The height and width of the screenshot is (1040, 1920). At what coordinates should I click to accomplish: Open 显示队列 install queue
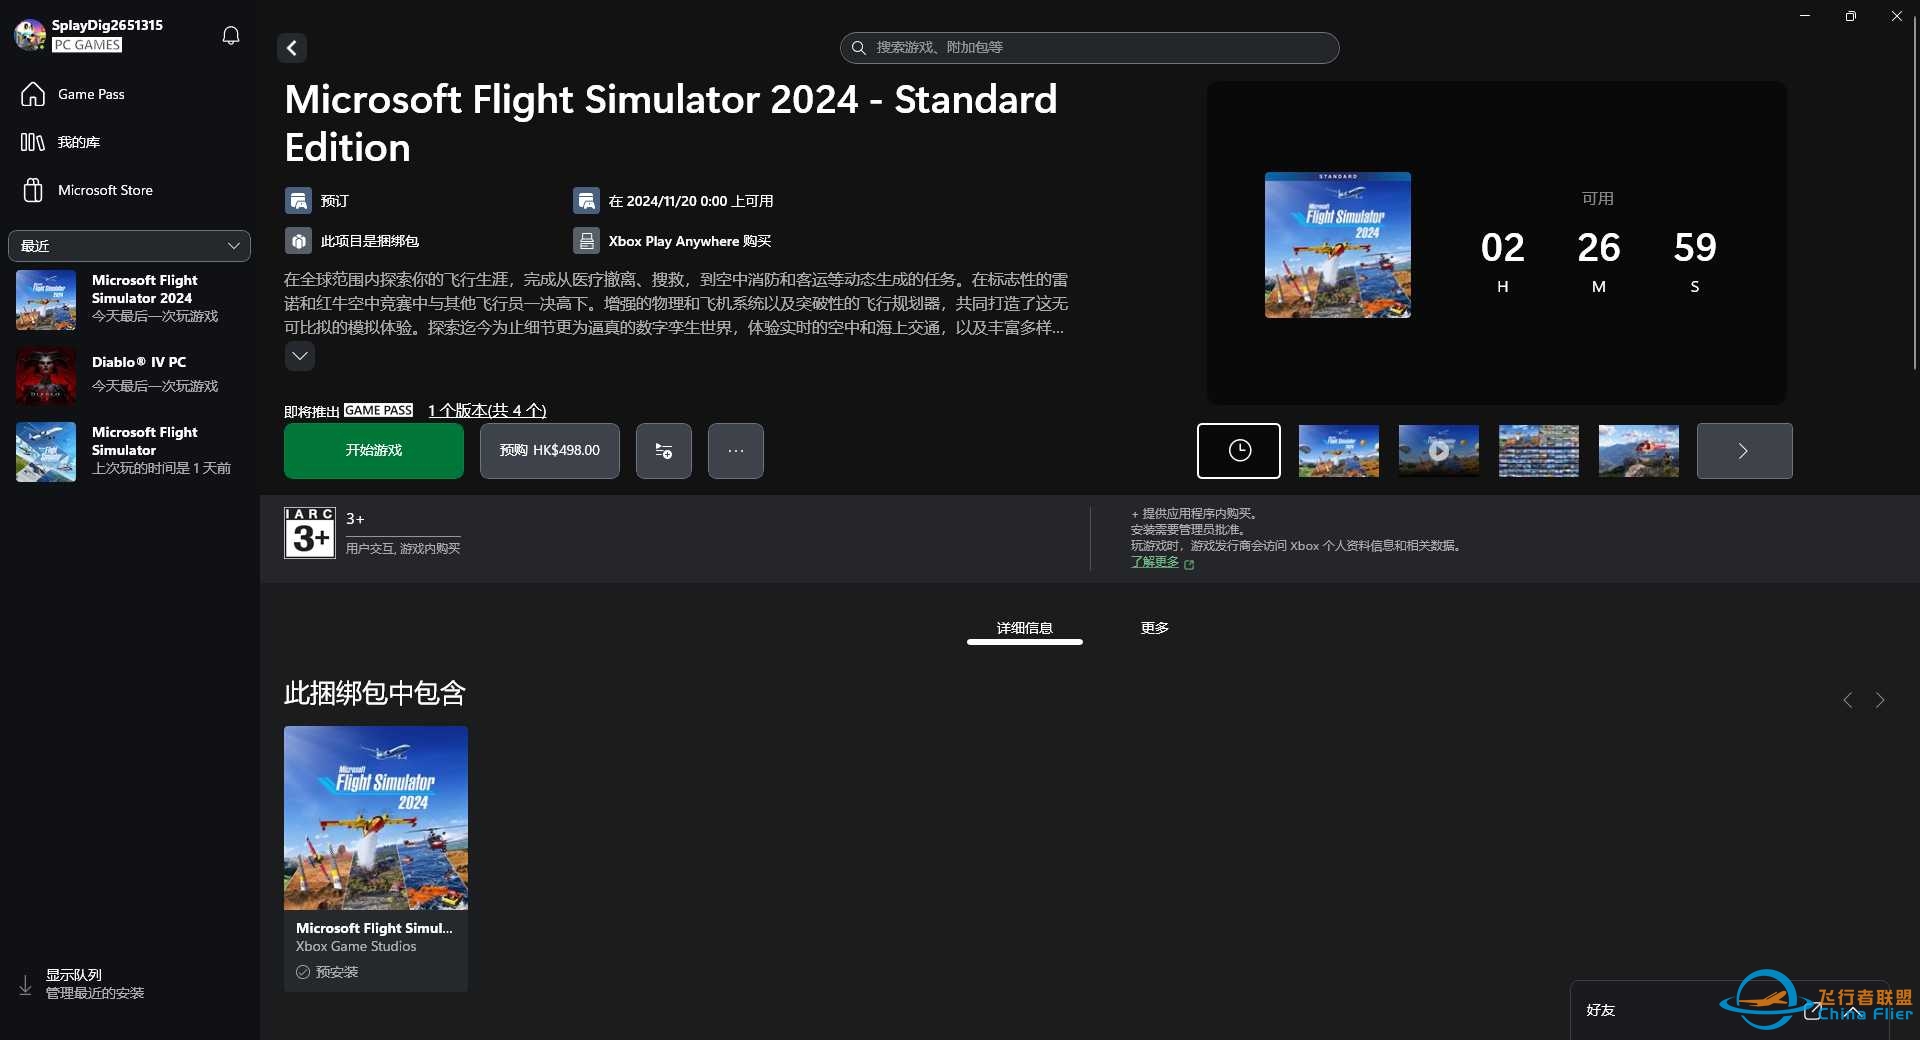(x=82, y=984)
